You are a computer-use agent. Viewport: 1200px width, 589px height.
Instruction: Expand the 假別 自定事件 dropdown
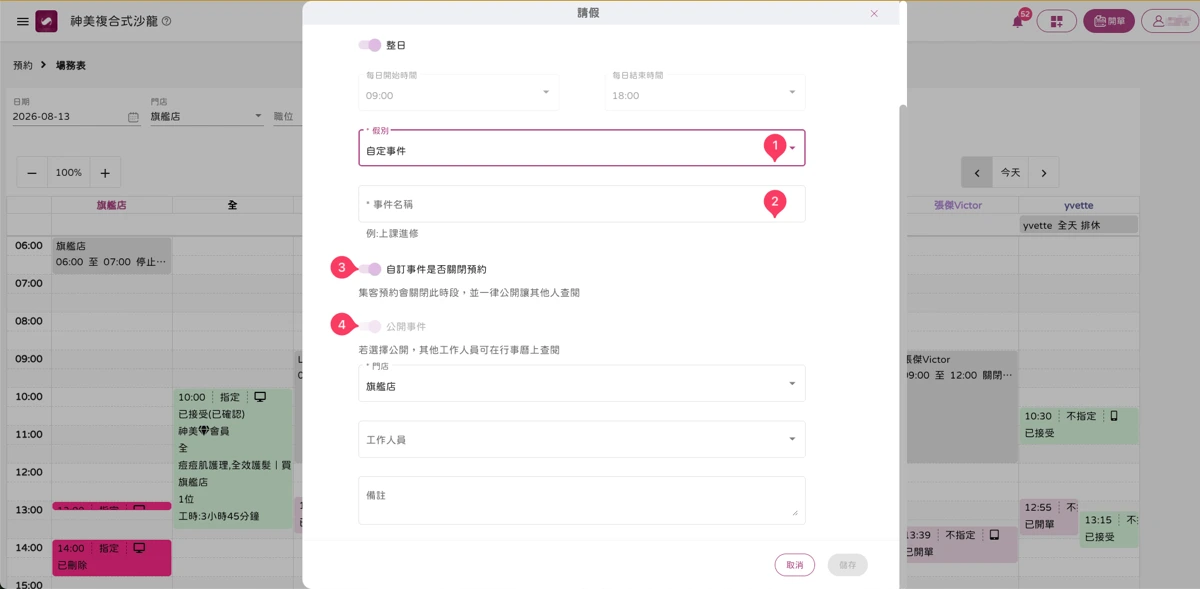tap(582, 148)
